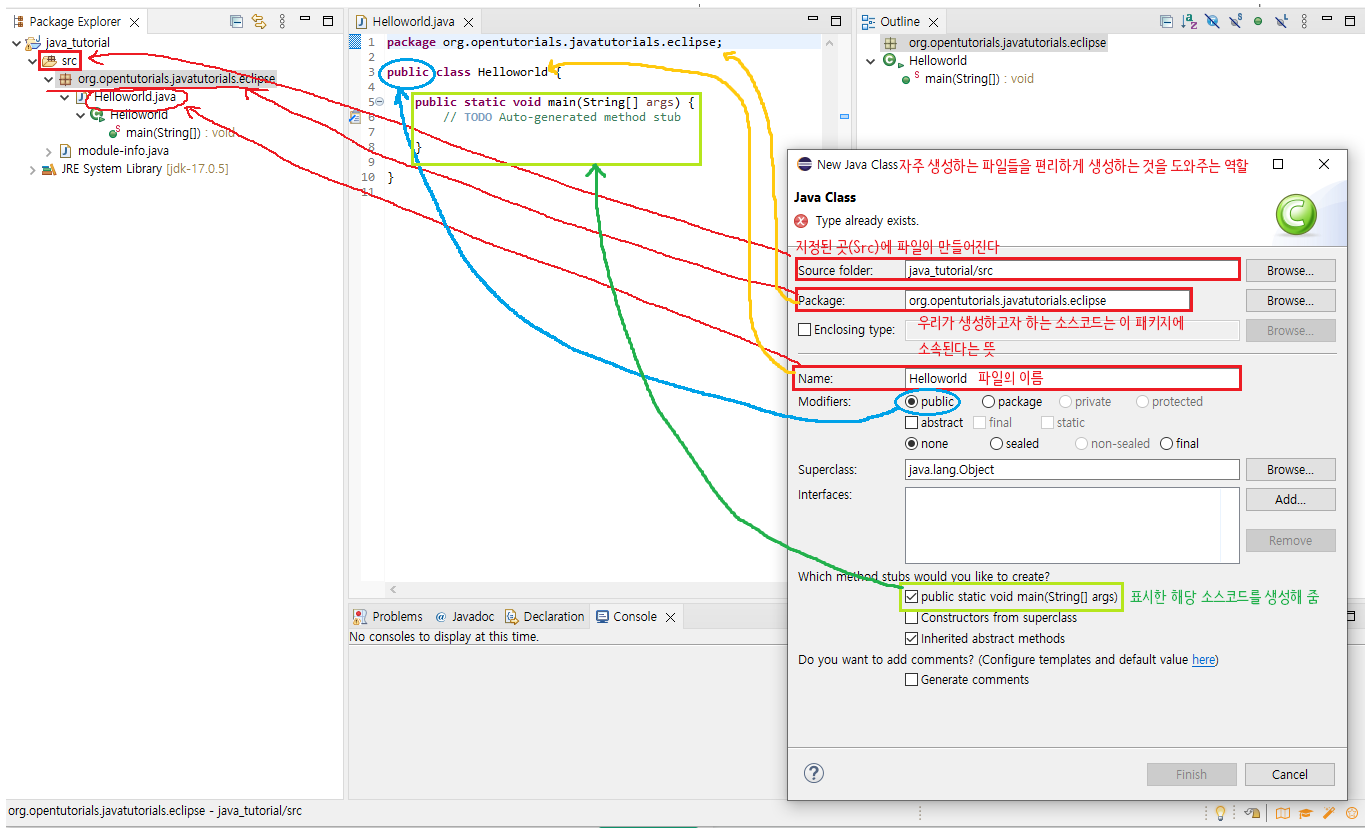
Task: Activate the Outline view tab
Action: pos(892,22)
